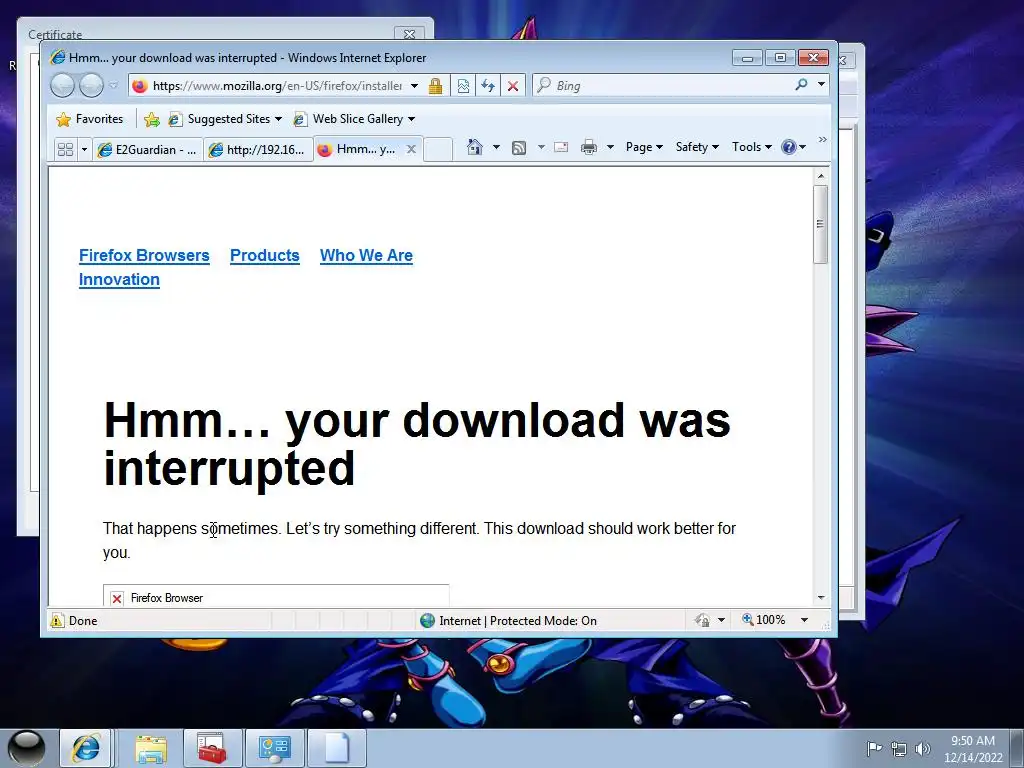Click the security lock icon

[436, 86]
